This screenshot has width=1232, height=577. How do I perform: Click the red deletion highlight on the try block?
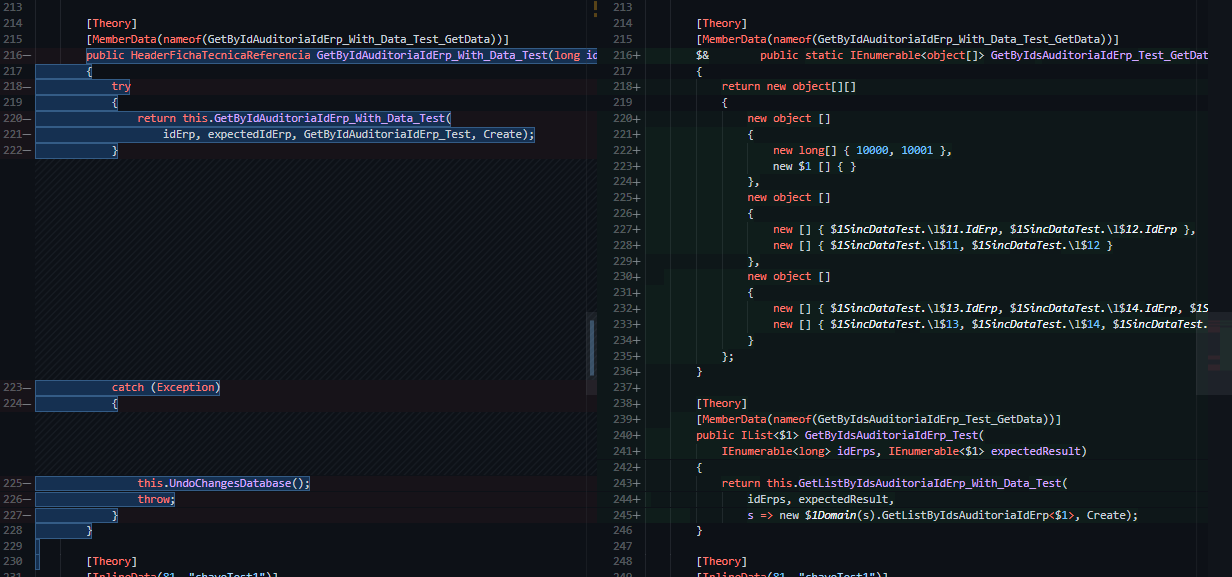[120, 86]
